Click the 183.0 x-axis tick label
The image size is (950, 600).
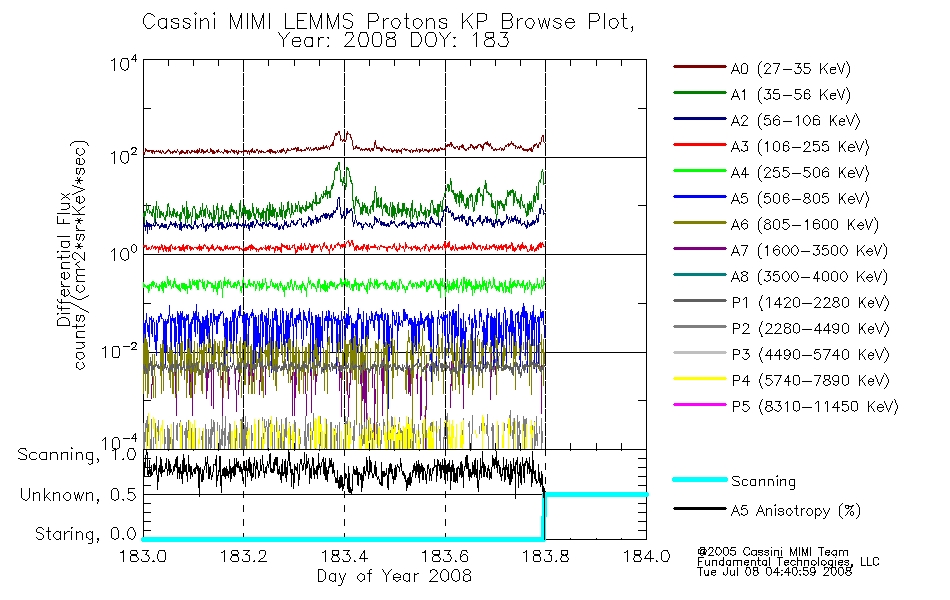(x=143, y=556)
